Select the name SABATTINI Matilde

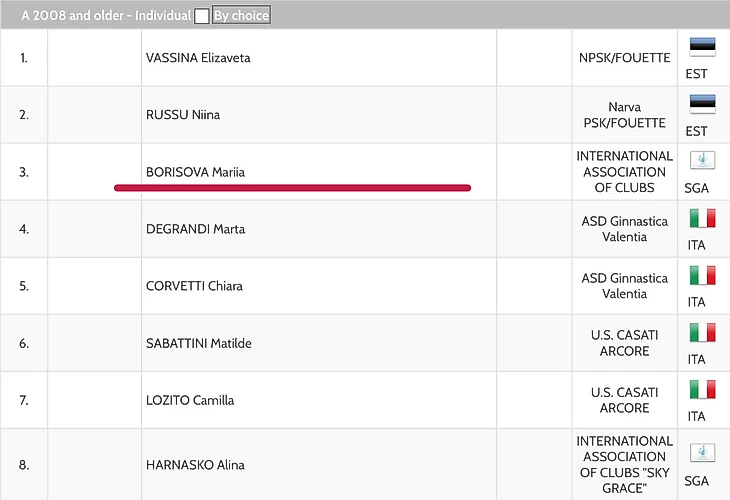[199, 343]
